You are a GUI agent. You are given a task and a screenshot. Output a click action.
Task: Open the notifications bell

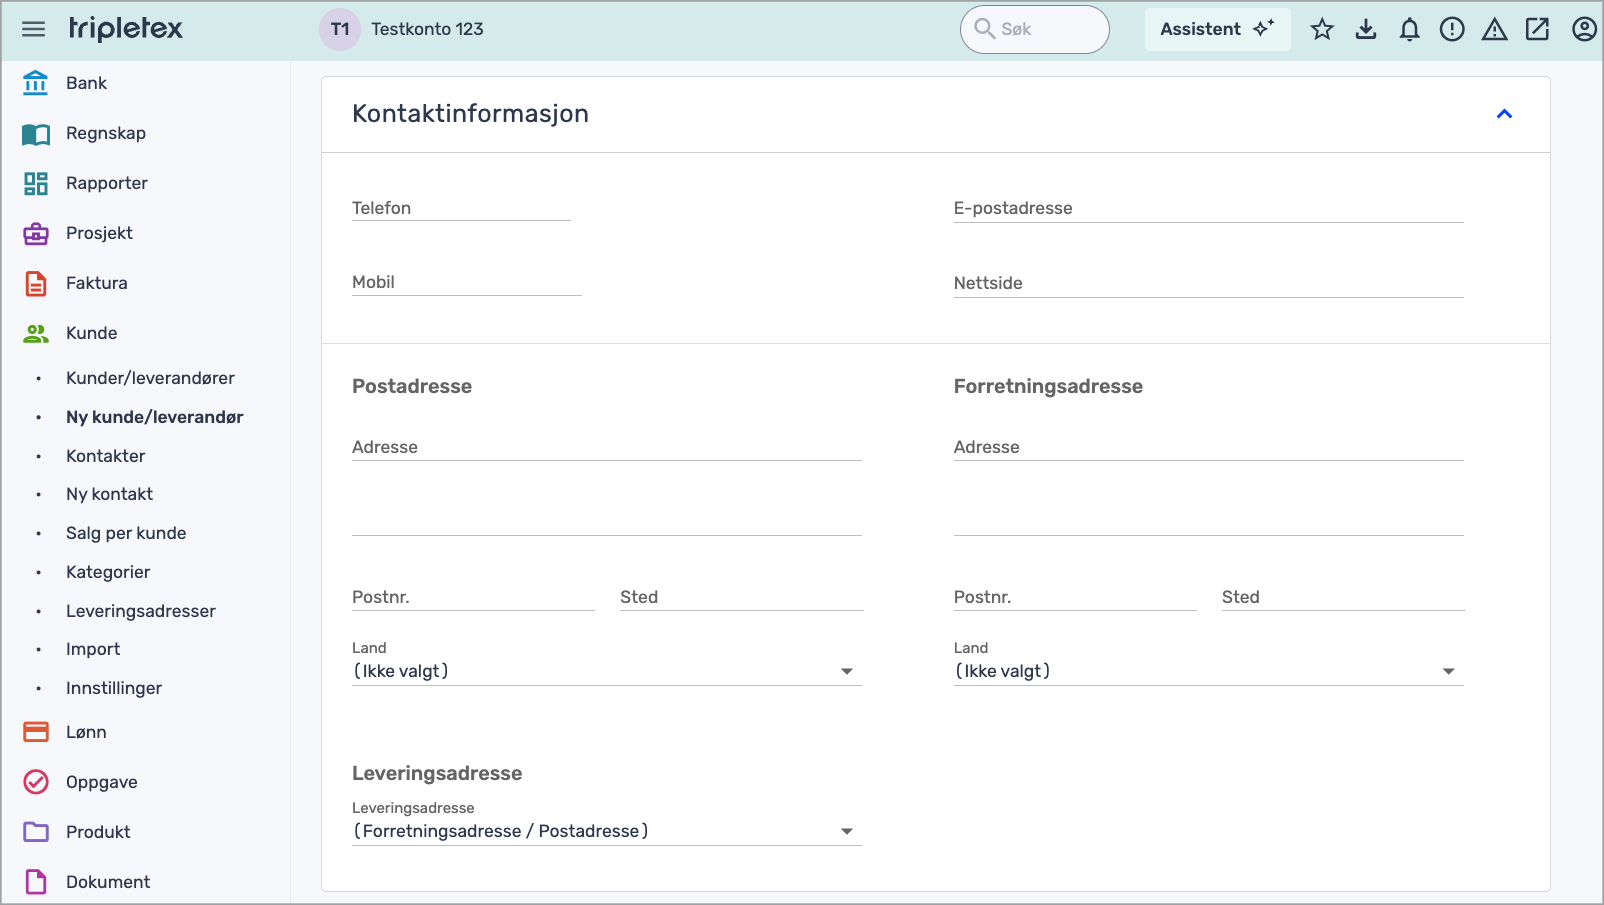click(1409, 29)
